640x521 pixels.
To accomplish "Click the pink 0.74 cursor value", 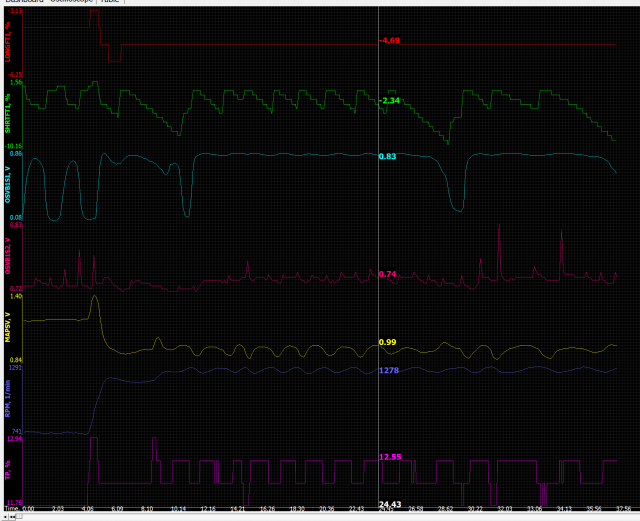I will 387,274.
